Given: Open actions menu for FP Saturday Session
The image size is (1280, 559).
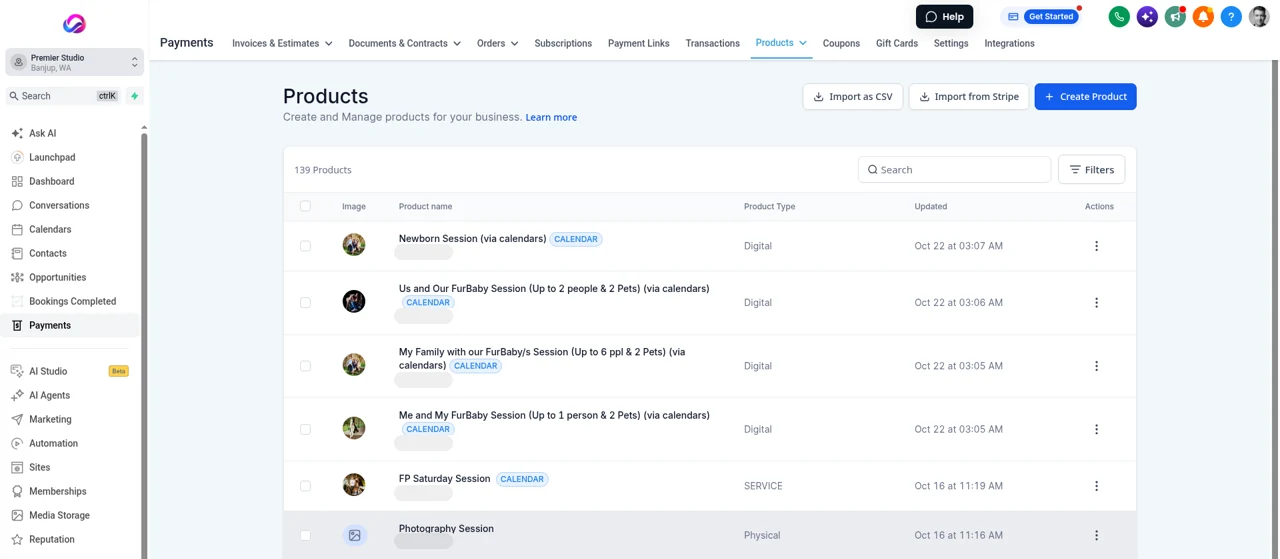Looking at the screenshot, I should (1096, 486).
